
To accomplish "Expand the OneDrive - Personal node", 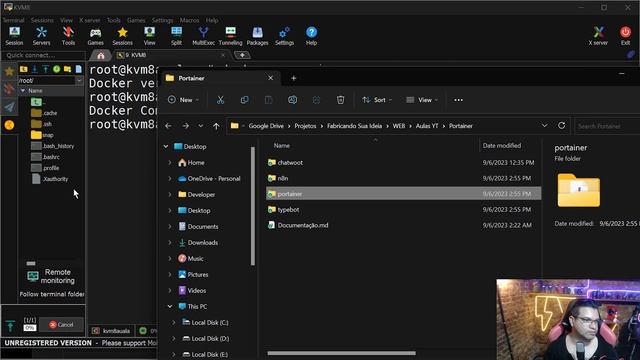I will (x=170, y=178).
